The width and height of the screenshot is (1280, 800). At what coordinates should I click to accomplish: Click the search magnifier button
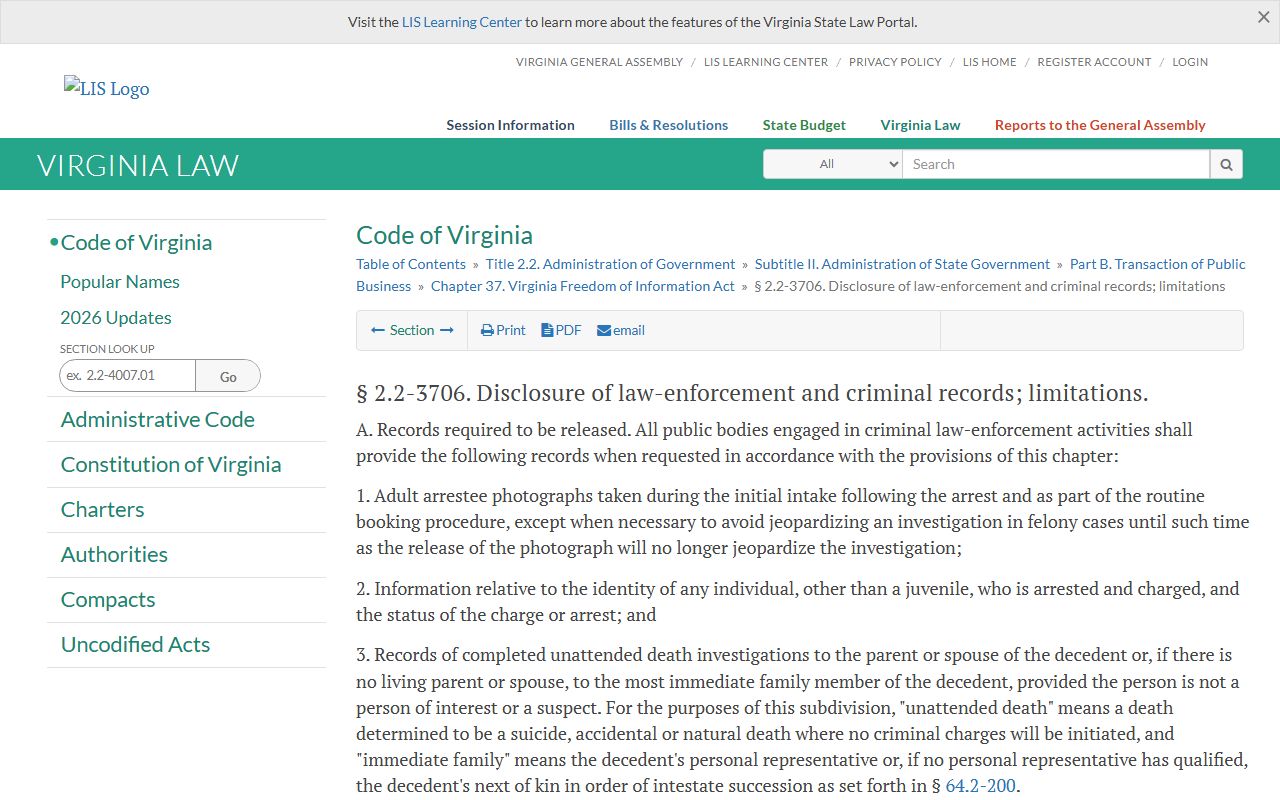click(x=1226, y=164)
